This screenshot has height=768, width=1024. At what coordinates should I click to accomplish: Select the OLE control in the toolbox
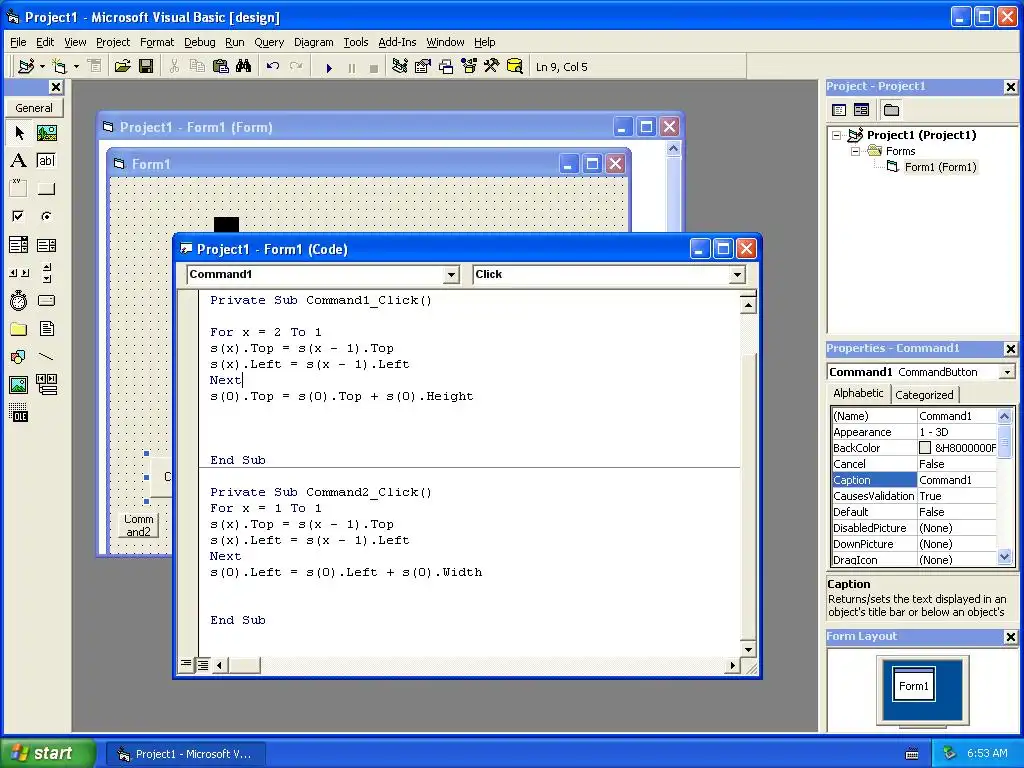(19, 413)
